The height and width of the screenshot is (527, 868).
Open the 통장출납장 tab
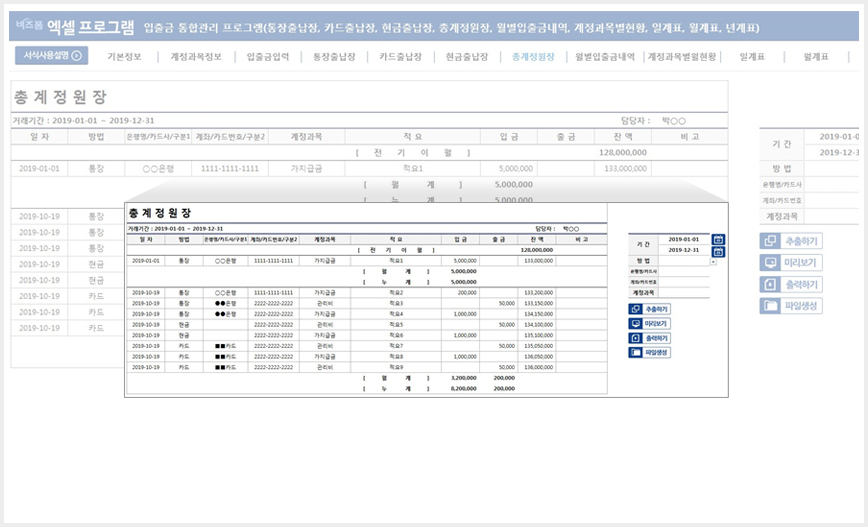(334, 56)
